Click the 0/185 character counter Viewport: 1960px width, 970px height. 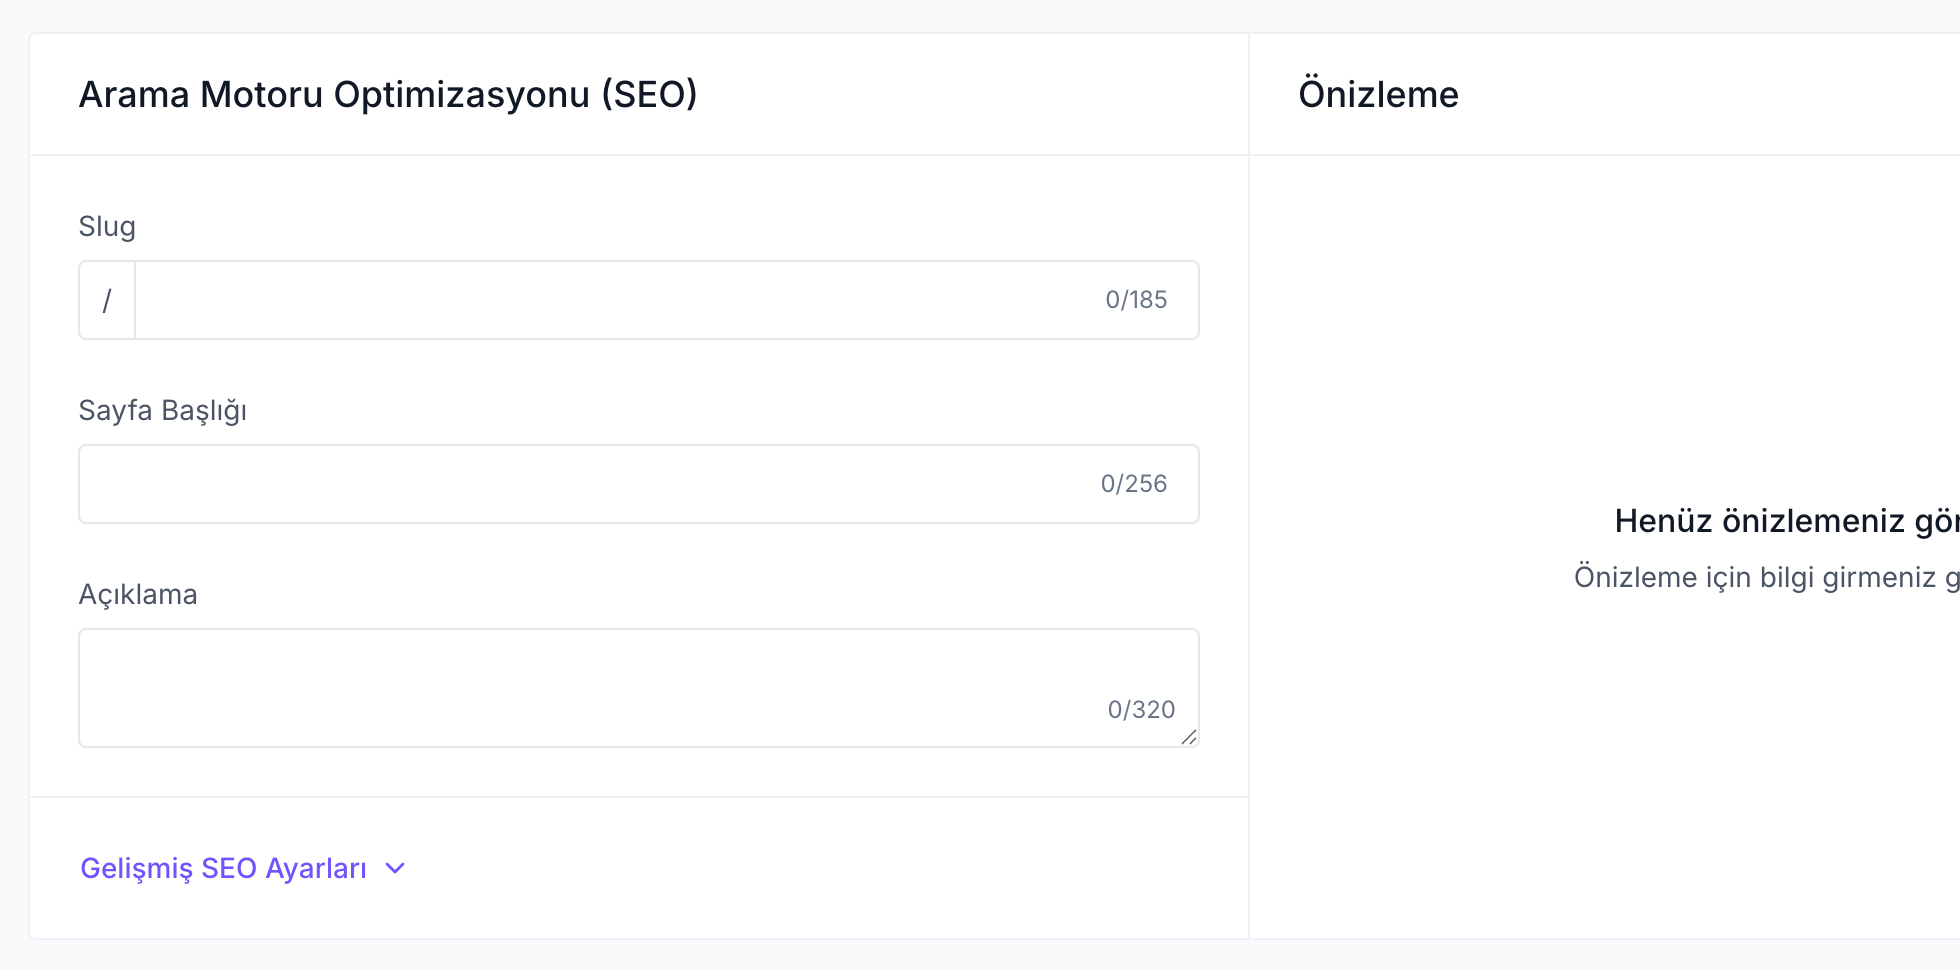point(1136,299)
